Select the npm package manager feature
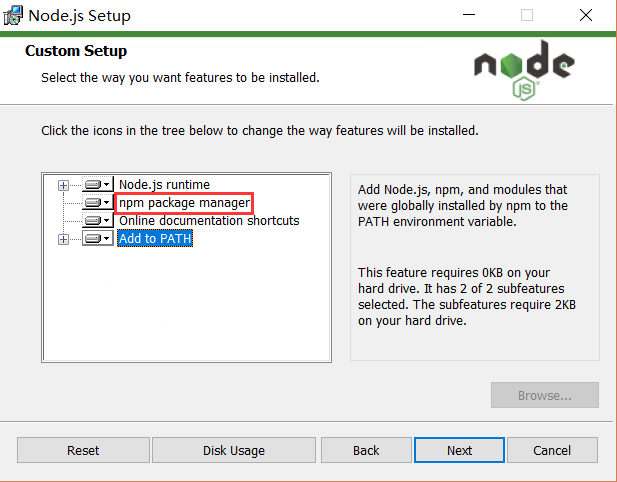 [x=184, y=203]
